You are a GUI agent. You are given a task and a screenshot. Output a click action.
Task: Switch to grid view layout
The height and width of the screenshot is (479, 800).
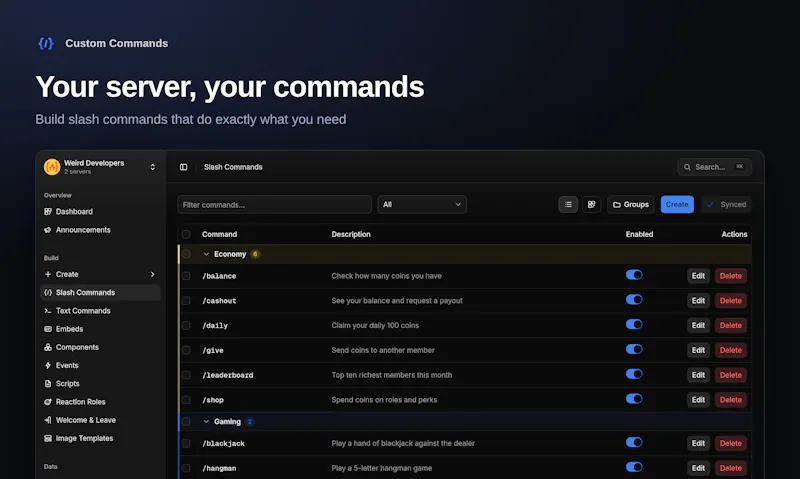coord(591,205)
